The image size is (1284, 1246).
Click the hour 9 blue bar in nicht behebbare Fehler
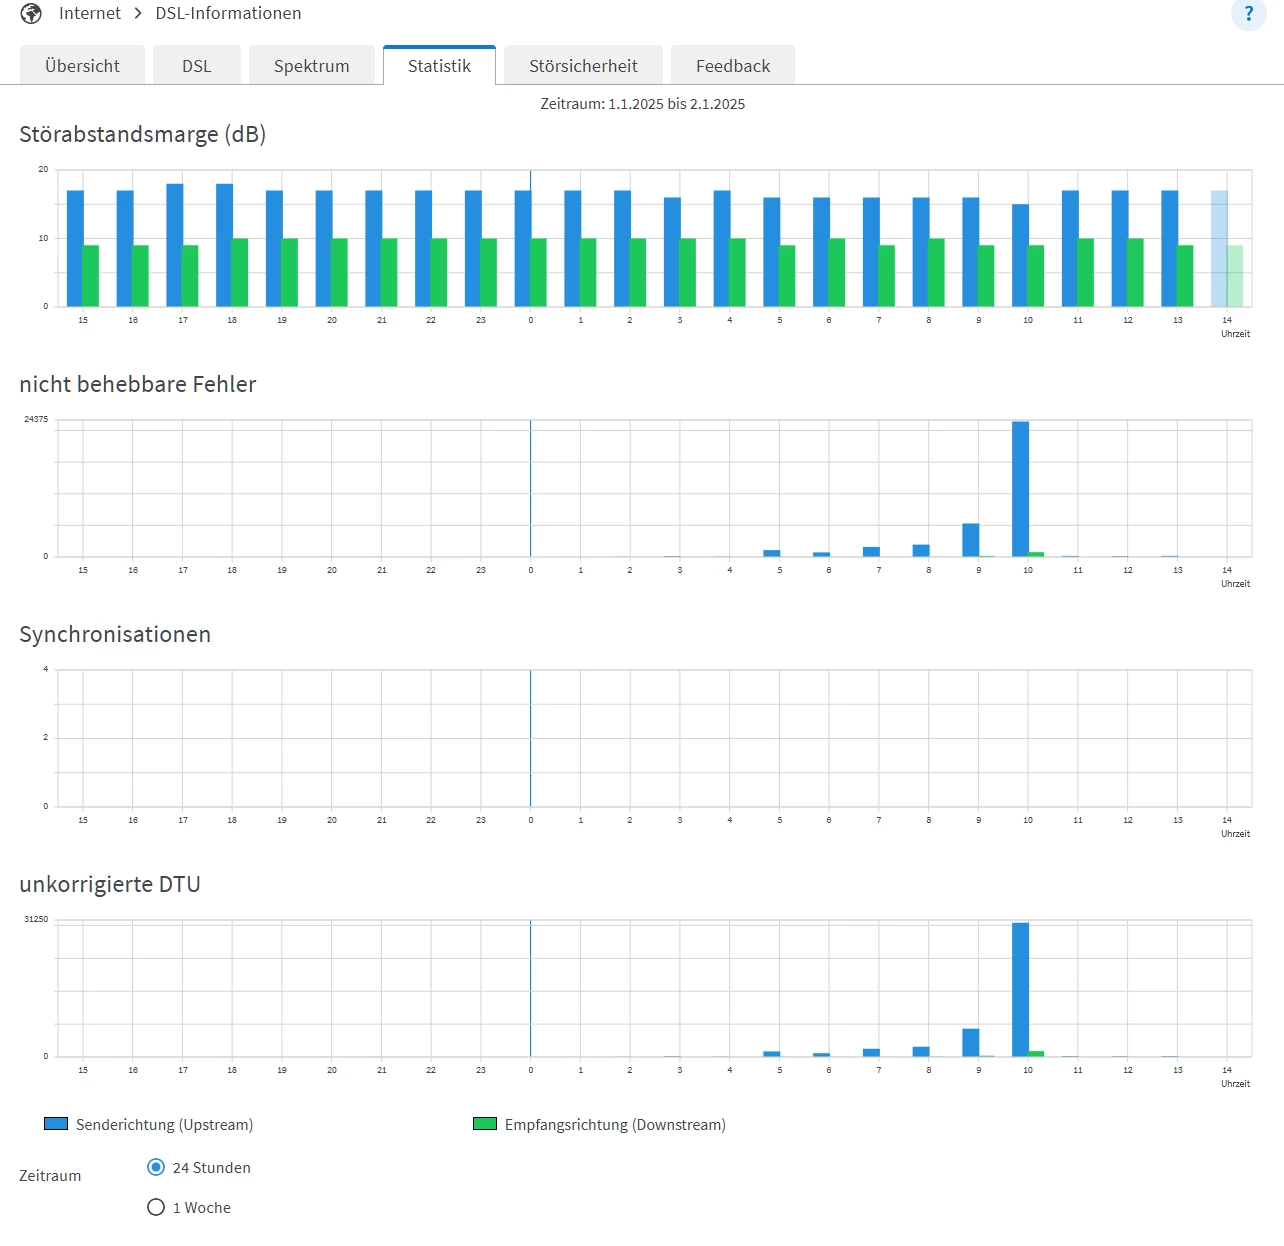[970, 540]
